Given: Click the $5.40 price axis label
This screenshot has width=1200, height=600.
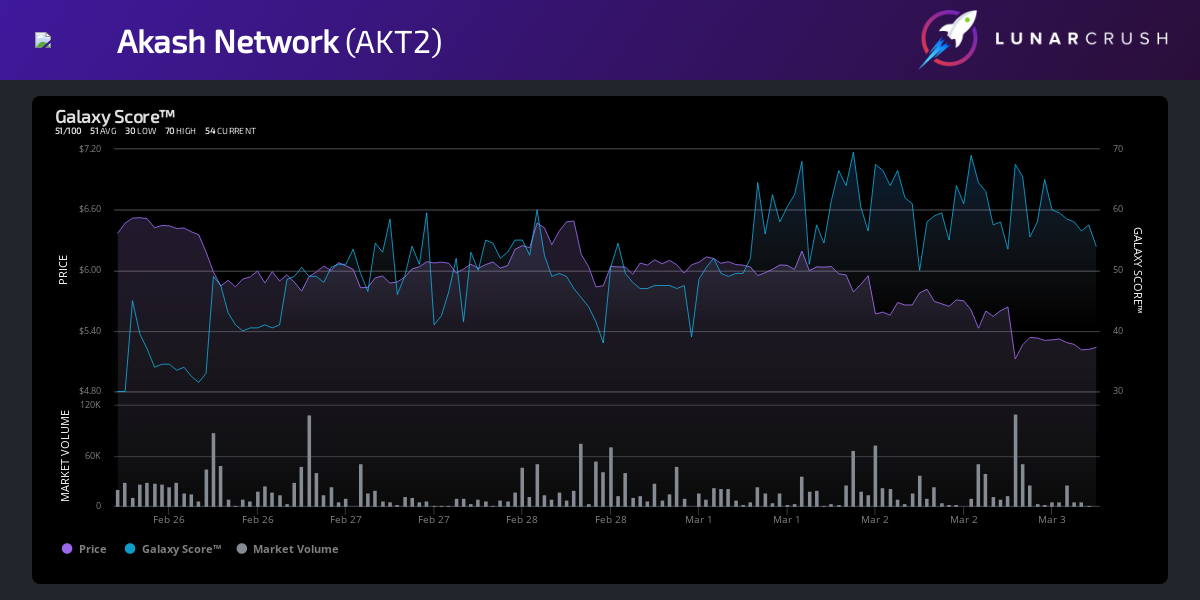Looking at the screenshot, I should [90, 331].
